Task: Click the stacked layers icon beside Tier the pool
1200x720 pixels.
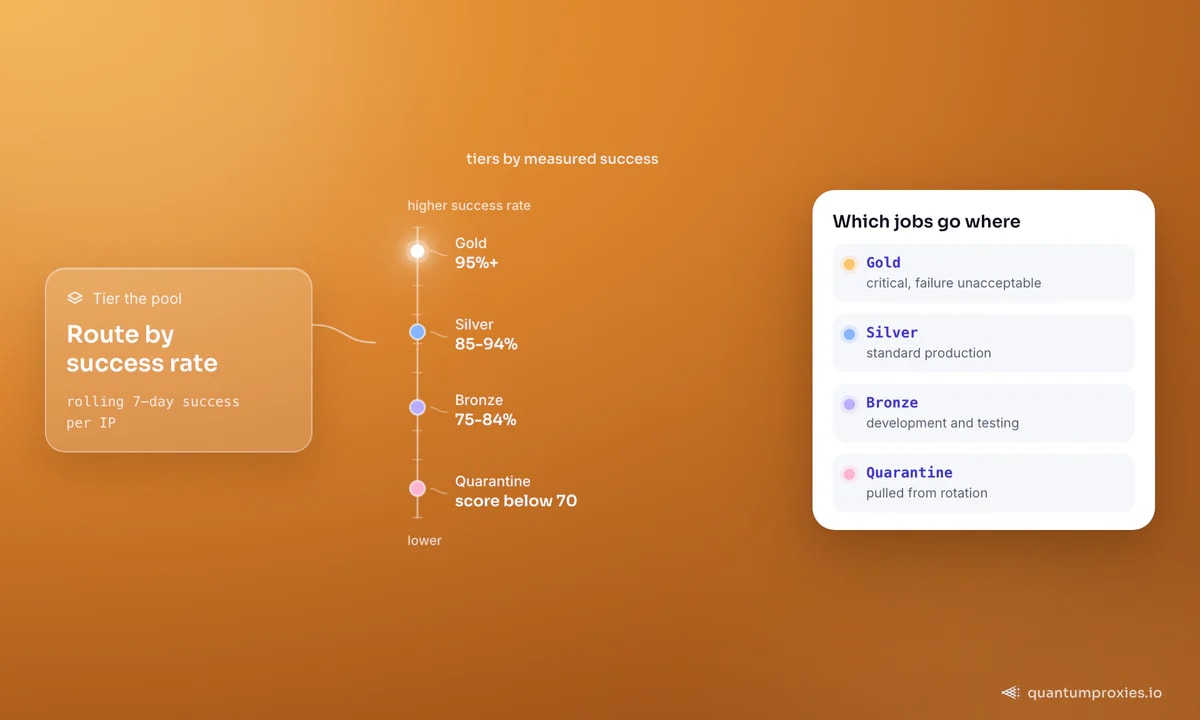Action: pyautogui.click(x=75, y=298)
